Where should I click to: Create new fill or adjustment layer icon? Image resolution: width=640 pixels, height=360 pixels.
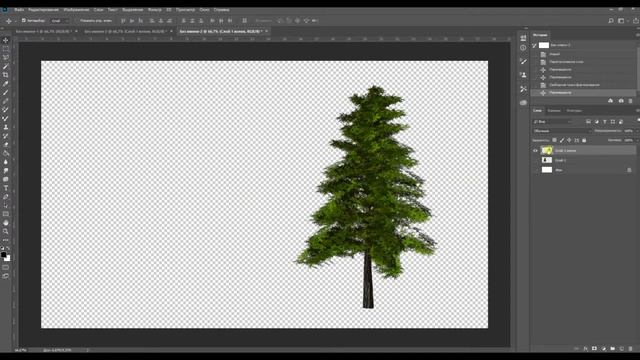[604, 349]
